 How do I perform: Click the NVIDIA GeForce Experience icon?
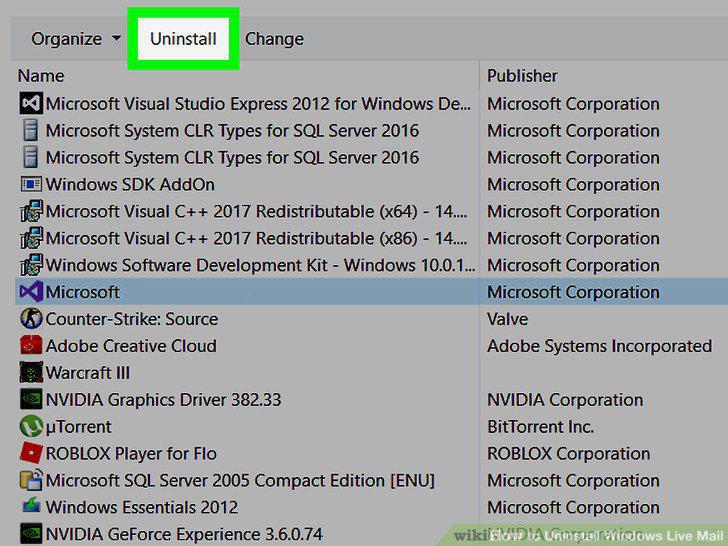coord(31,534)
